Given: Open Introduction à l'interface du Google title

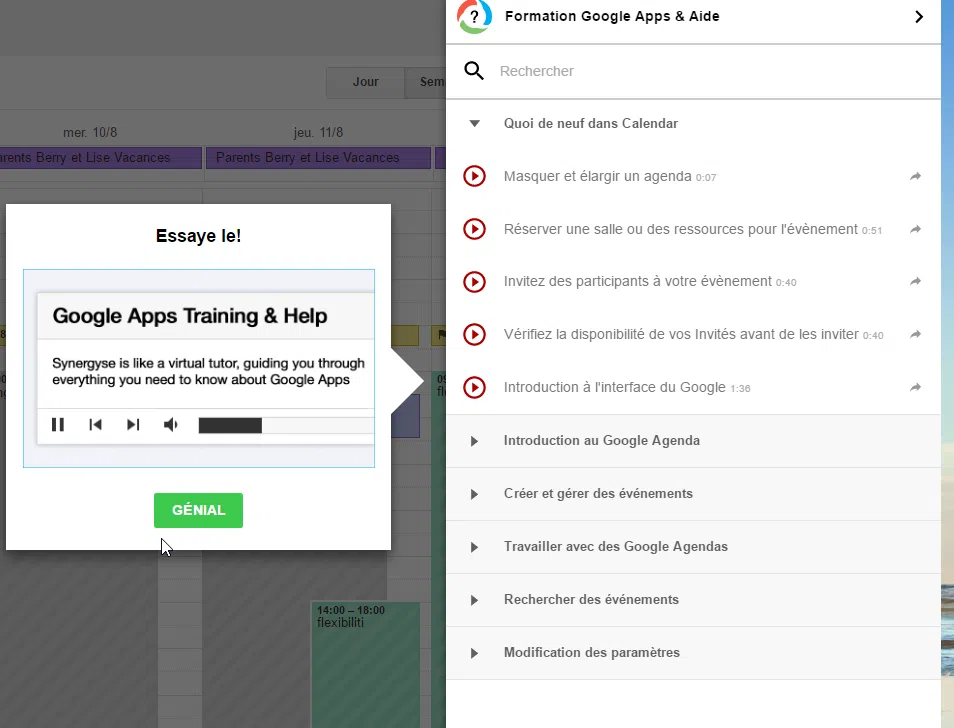Looking at the screenshot, I should [615, 387].
